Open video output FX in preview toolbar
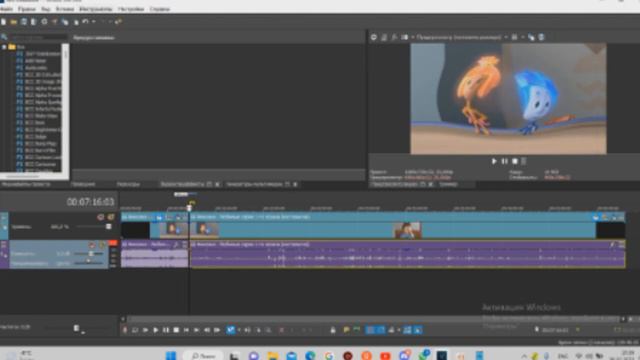This screenshot has height=360, width=640. [x=394, y=37]
